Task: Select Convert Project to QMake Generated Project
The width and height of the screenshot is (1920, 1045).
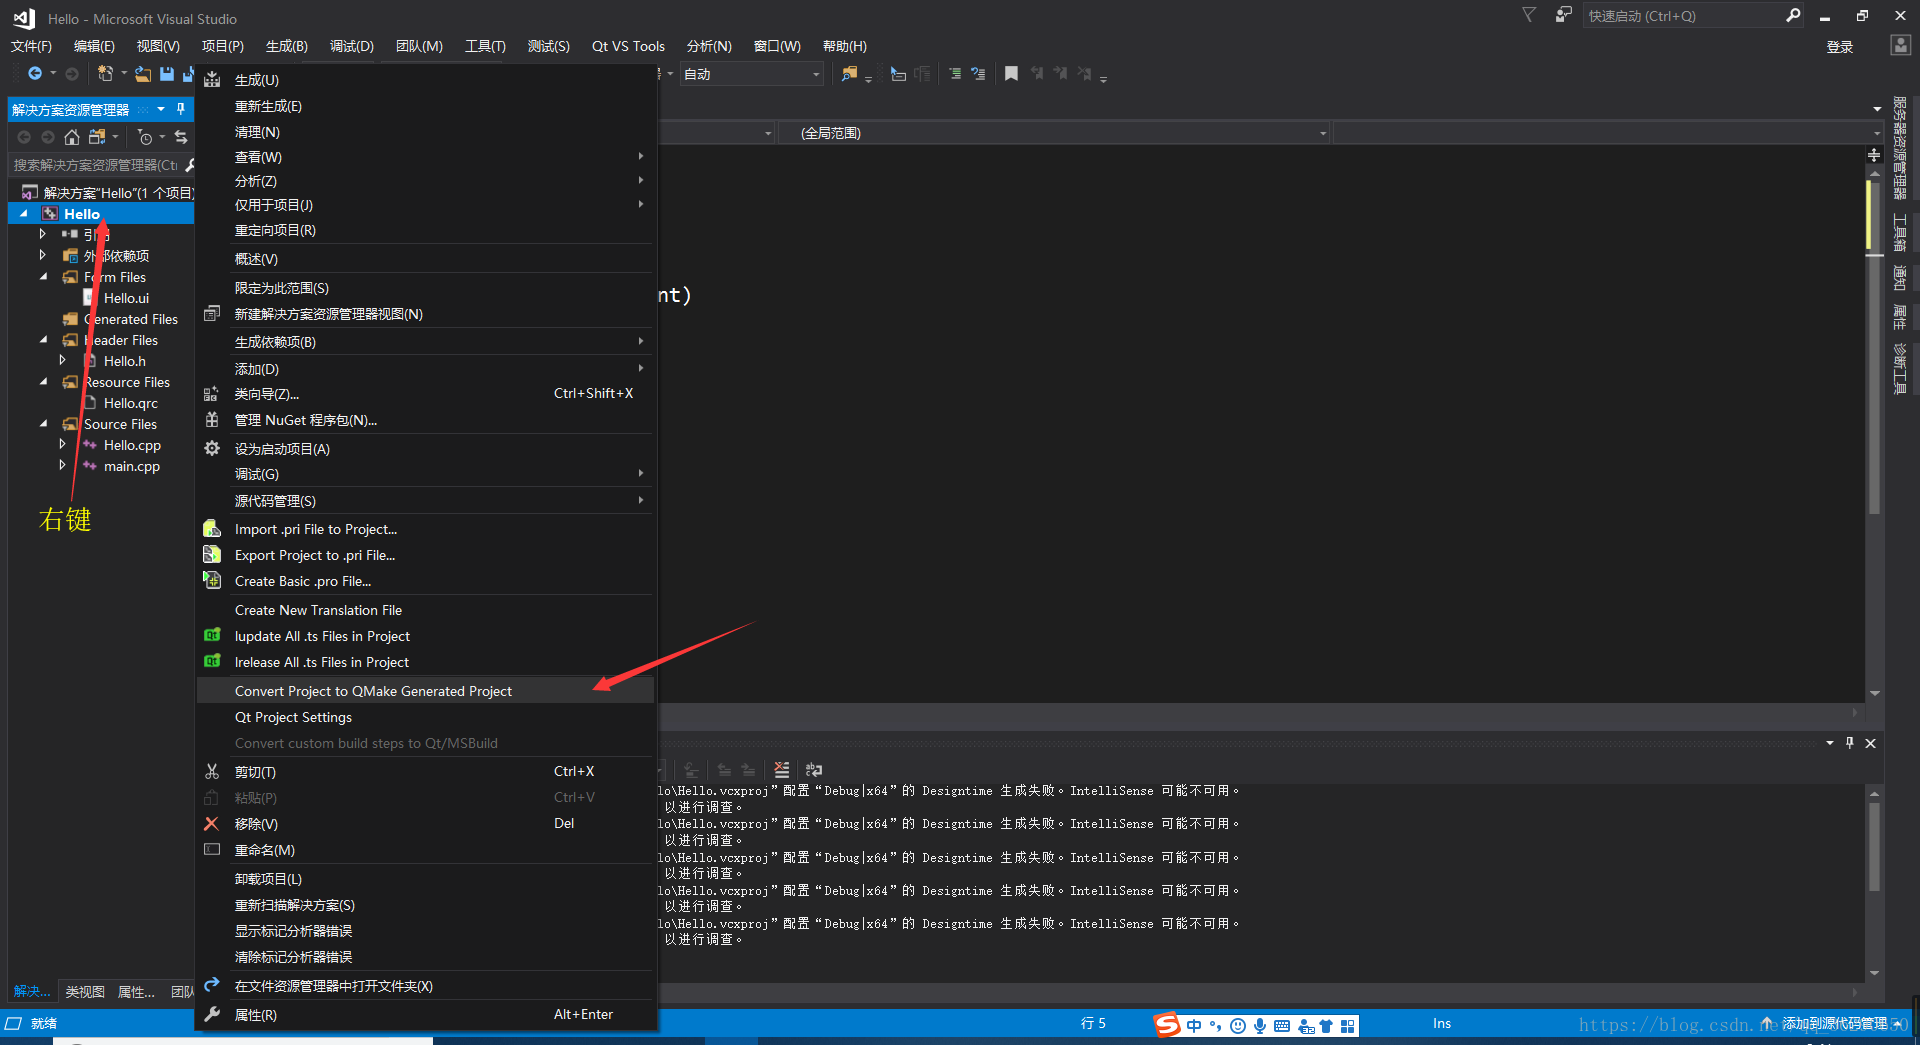Action: pos(426,691)
